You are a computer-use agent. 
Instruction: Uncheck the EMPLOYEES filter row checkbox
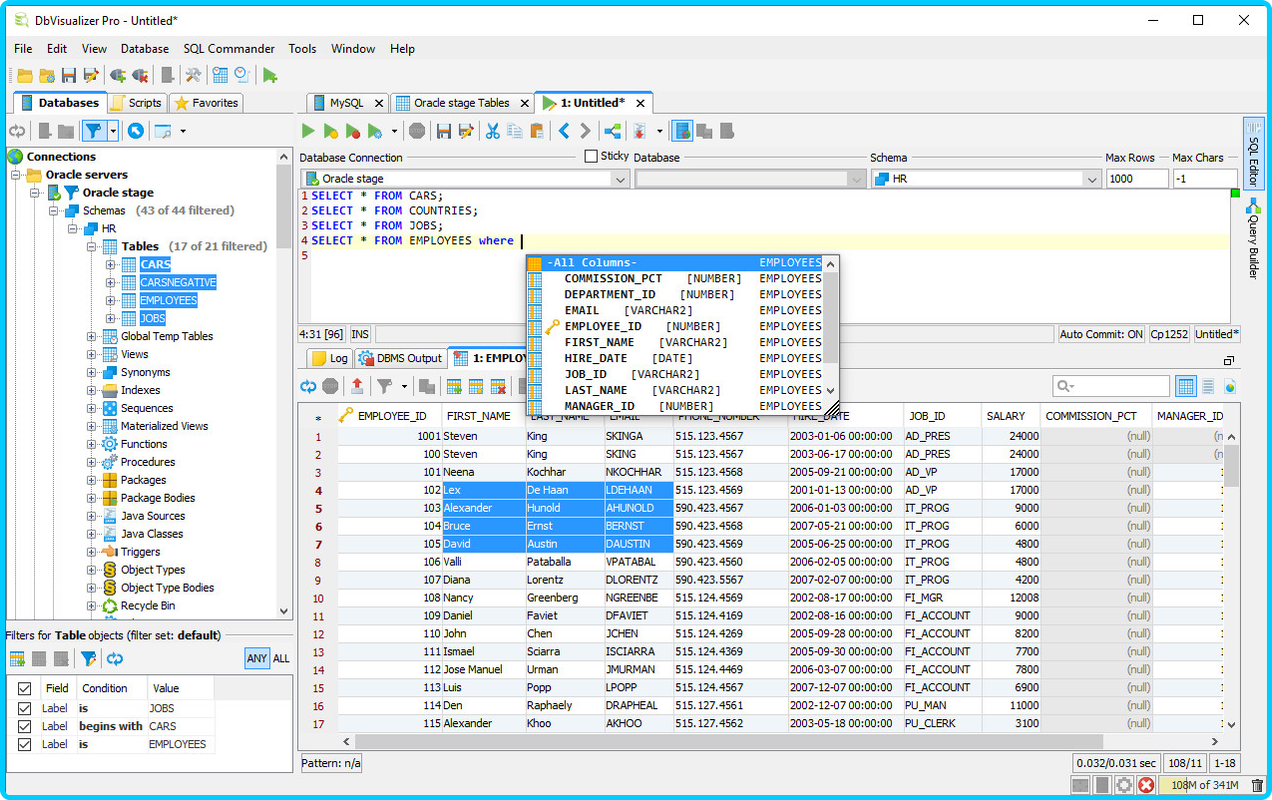point(25,744)
